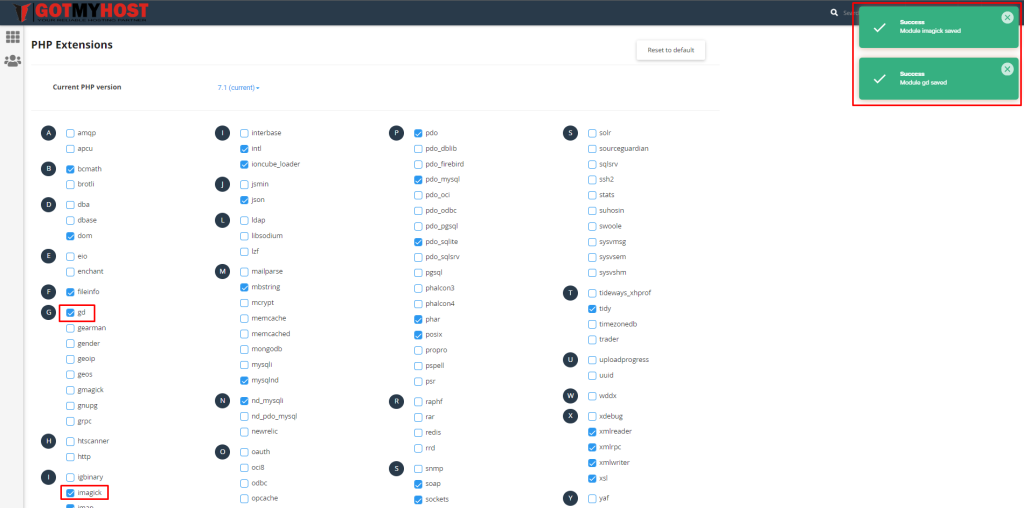
Task: Dismiss the 'Module gd saved' notification
Action: tap(1006, 69)
